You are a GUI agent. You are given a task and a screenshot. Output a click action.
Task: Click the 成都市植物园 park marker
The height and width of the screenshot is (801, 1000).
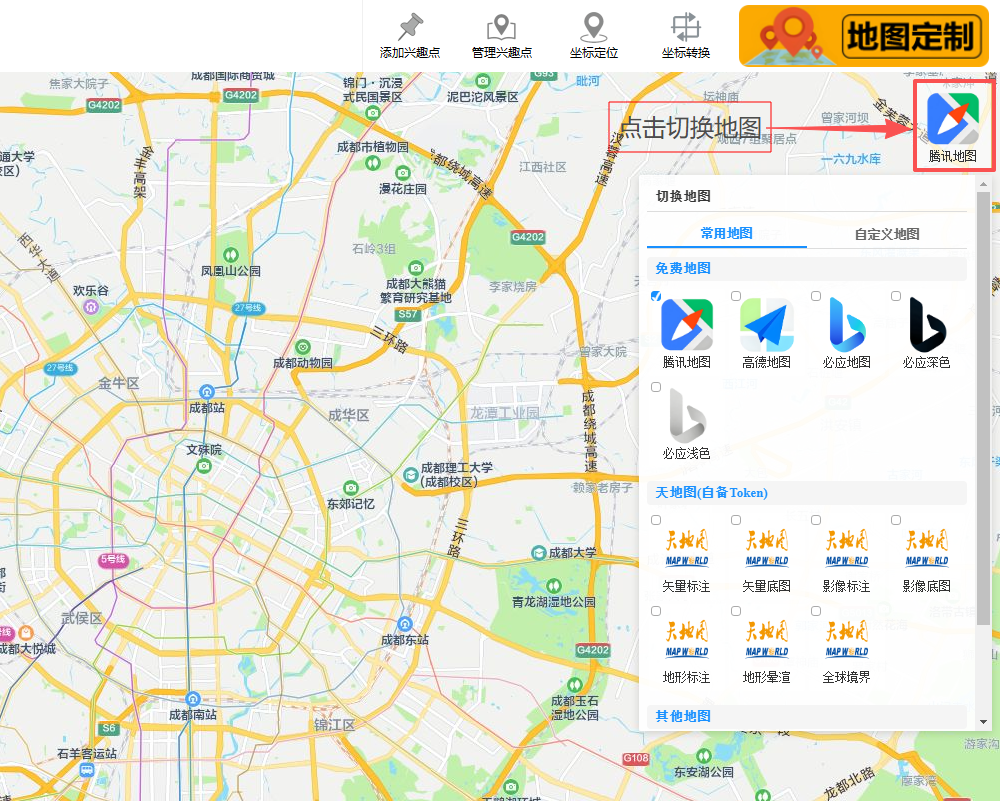(372, 163)
